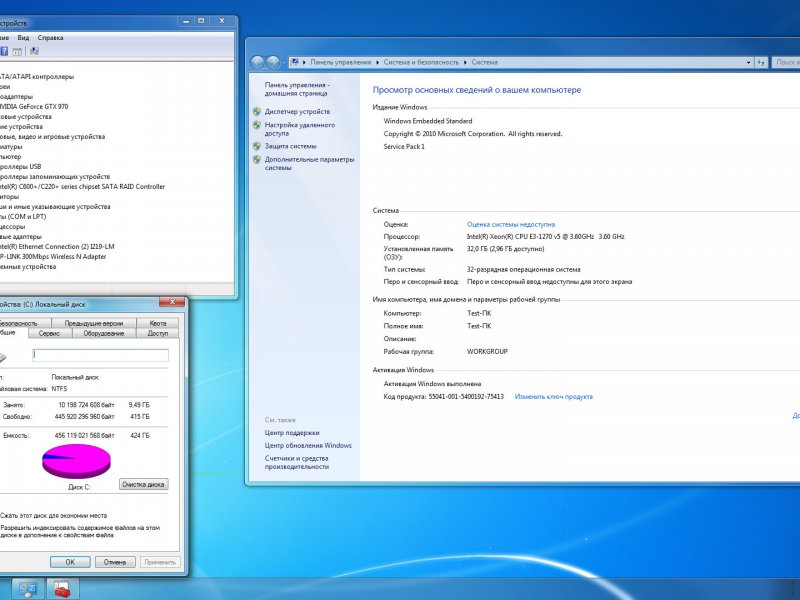Close the disk (C:) properties dialog
Viewport: 800px width, 600px height.
tap(172, 302)
